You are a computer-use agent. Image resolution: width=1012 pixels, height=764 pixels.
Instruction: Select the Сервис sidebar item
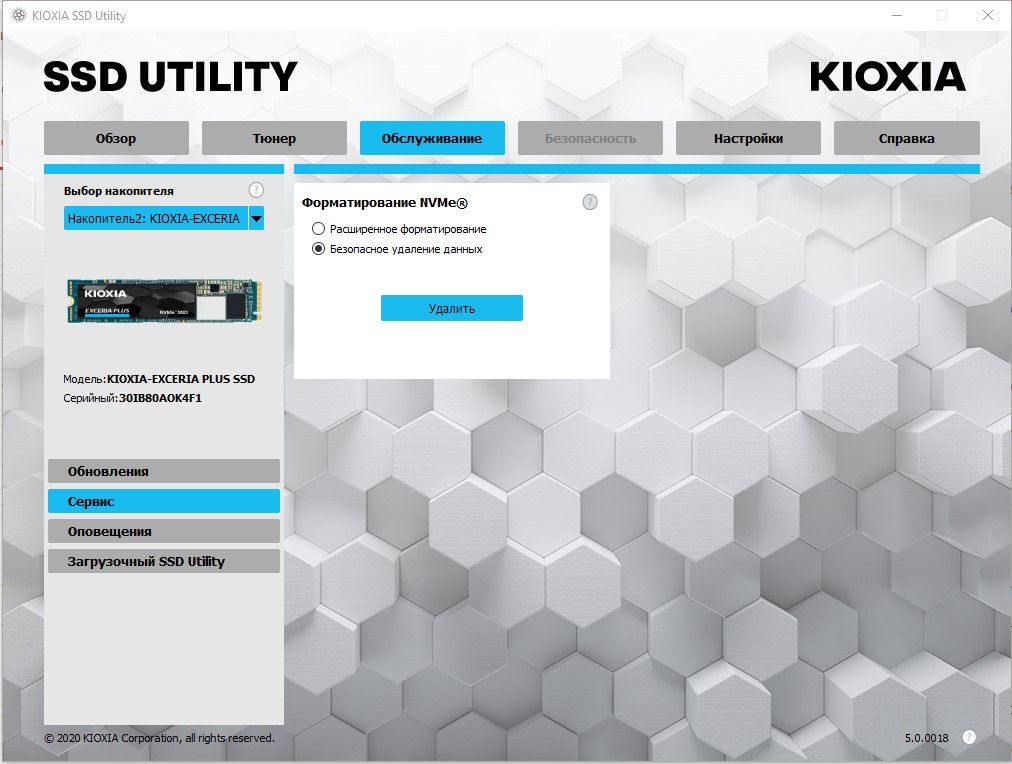164,501
